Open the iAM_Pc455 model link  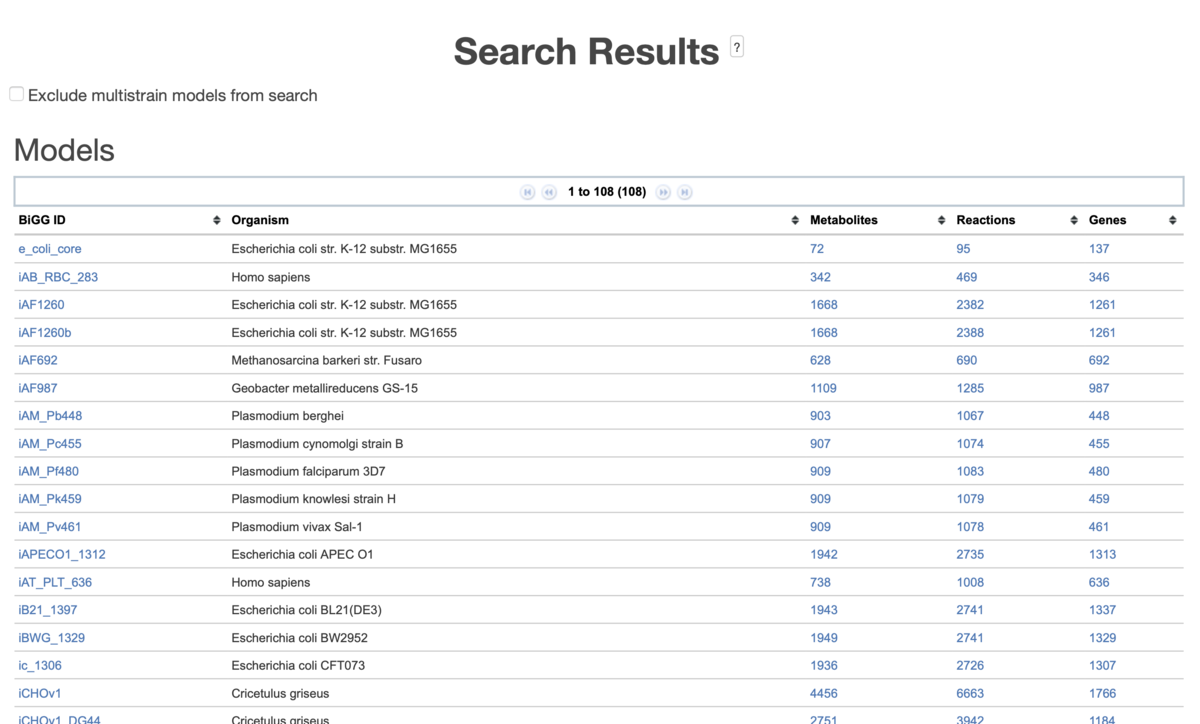tap(50, 444)
